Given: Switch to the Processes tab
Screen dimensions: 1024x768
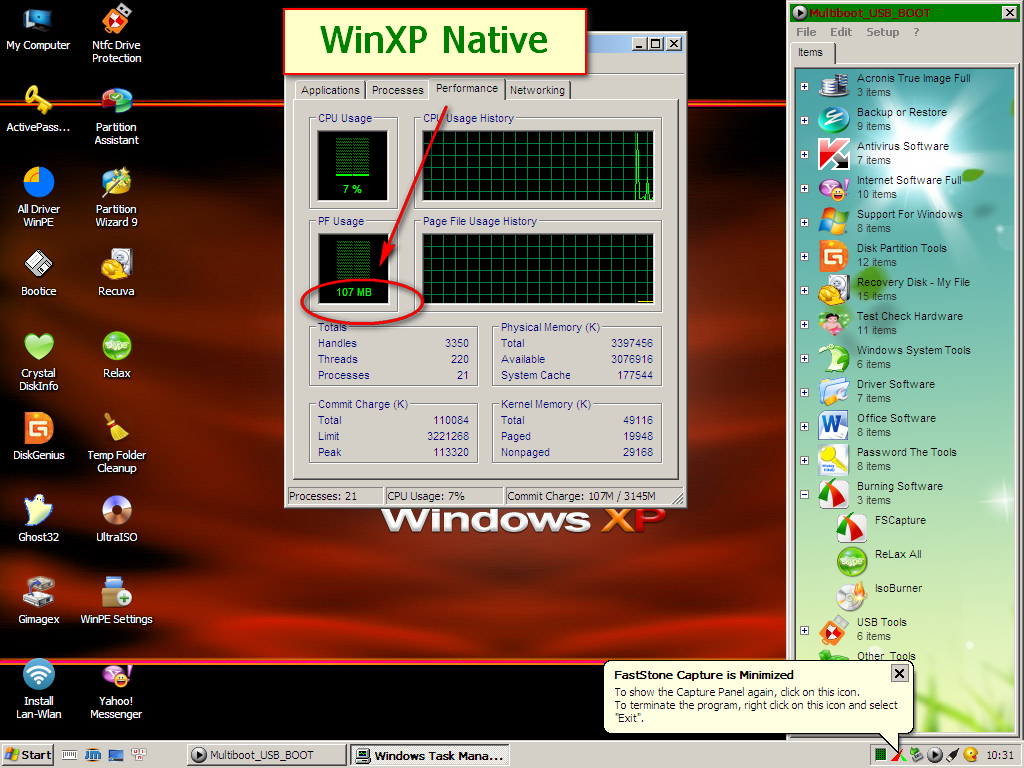Looking at the screenshot, I should [x=398, y=90].
